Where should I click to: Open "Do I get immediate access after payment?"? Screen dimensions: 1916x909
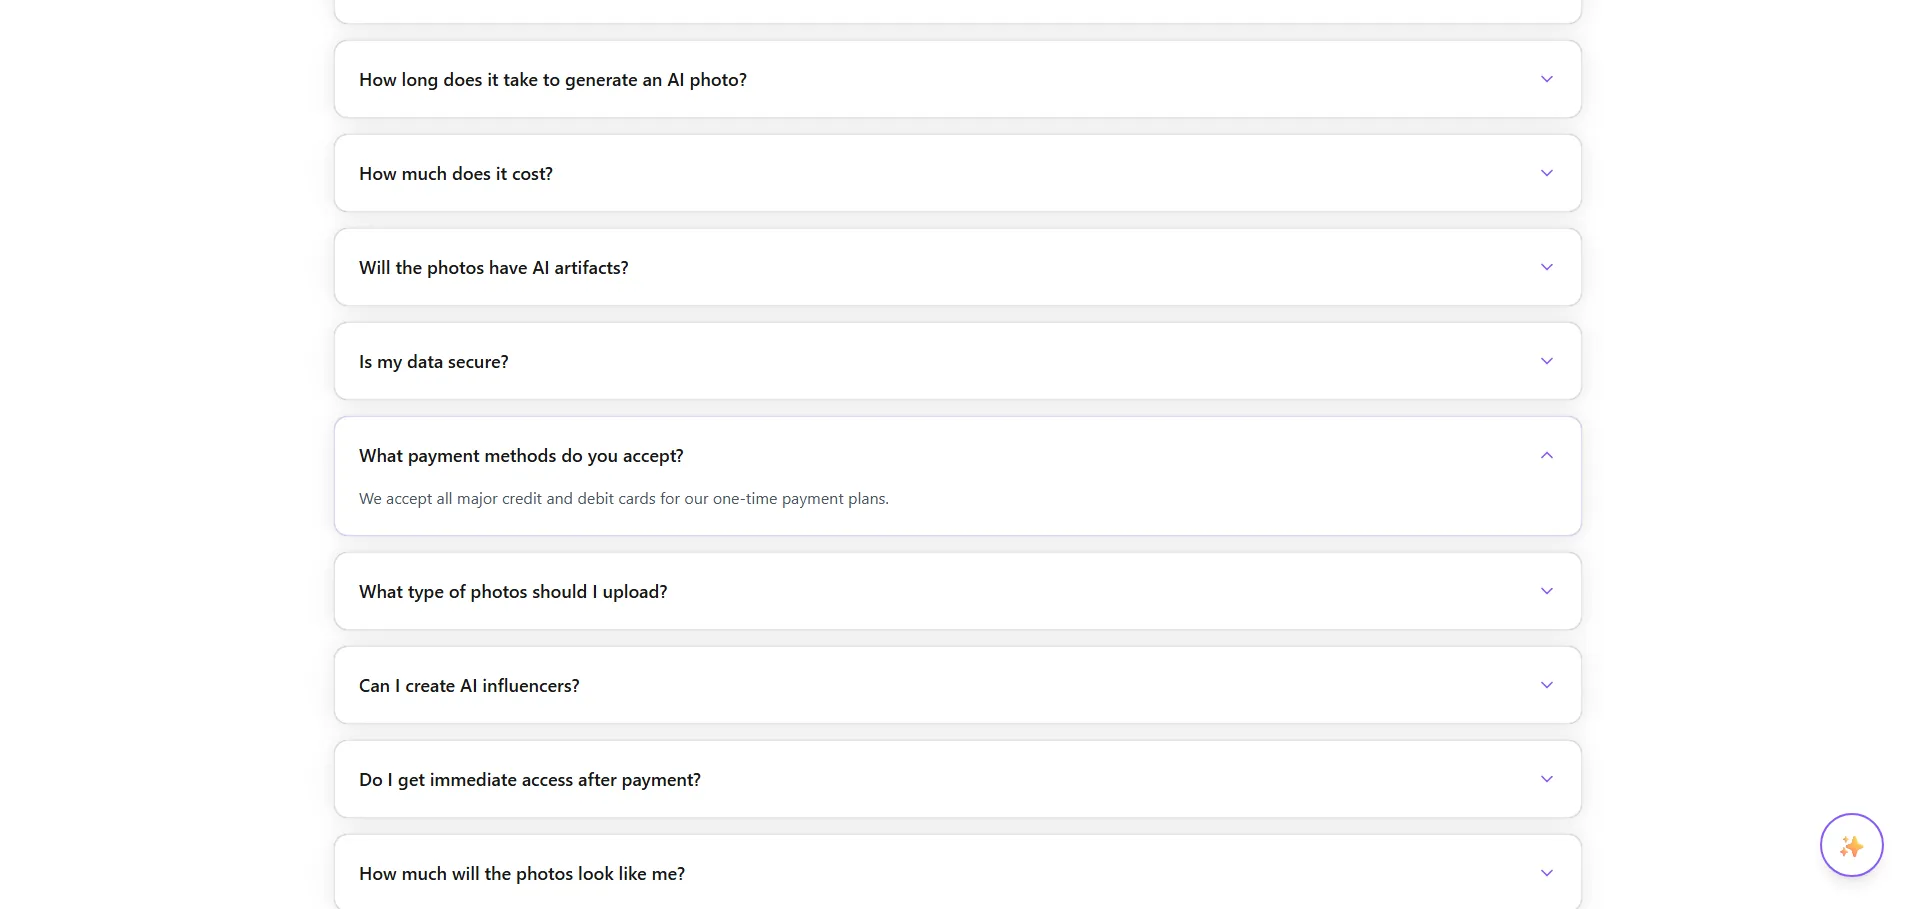pyautogui.click(x=530, y=780)
